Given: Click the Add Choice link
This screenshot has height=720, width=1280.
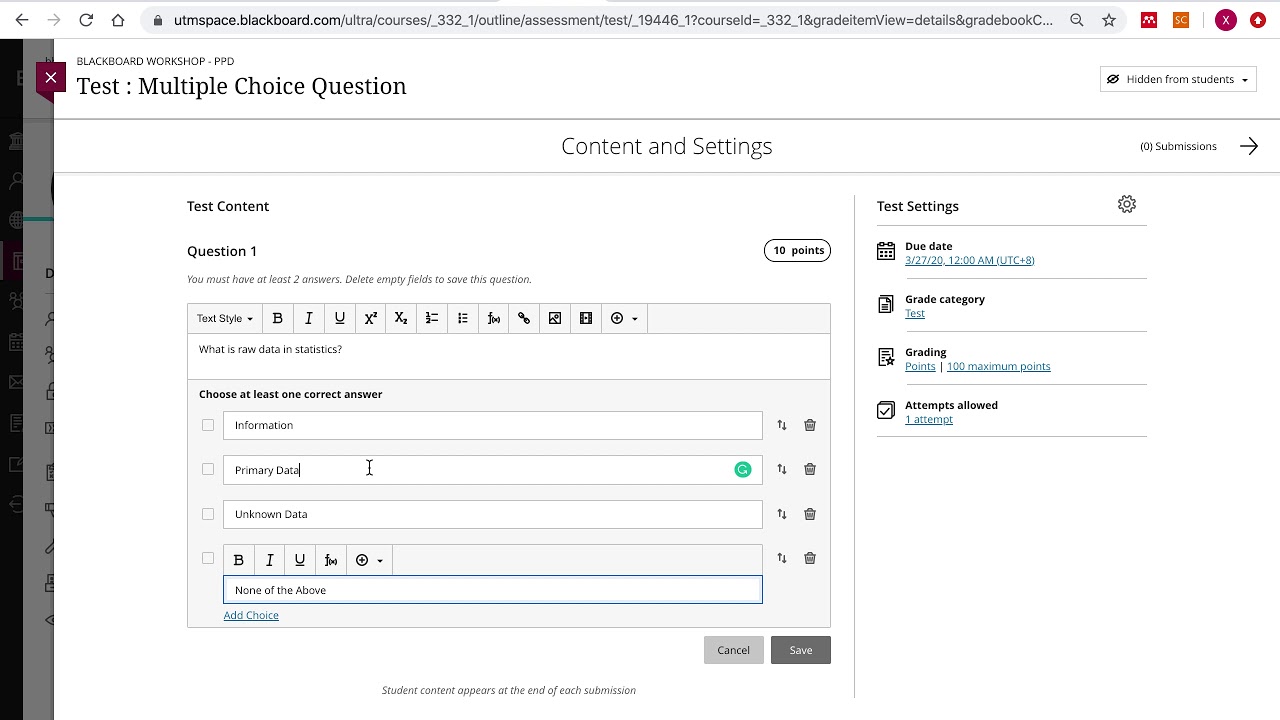Looking at the screenshot, I should pyautogui.click(x=251, y=615).
